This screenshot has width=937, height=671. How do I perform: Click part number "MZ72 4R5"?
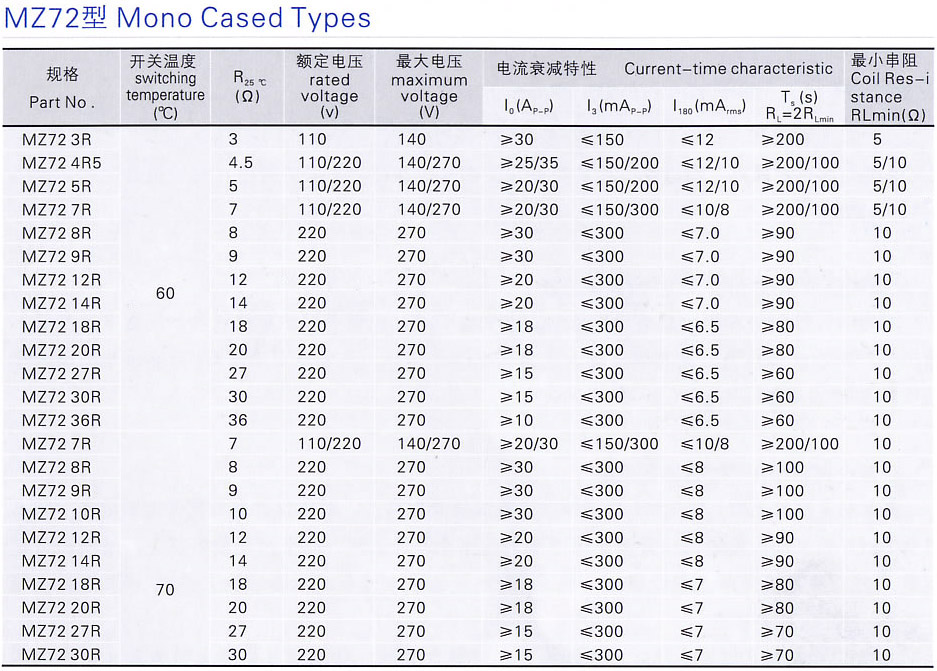pos(62,163)
